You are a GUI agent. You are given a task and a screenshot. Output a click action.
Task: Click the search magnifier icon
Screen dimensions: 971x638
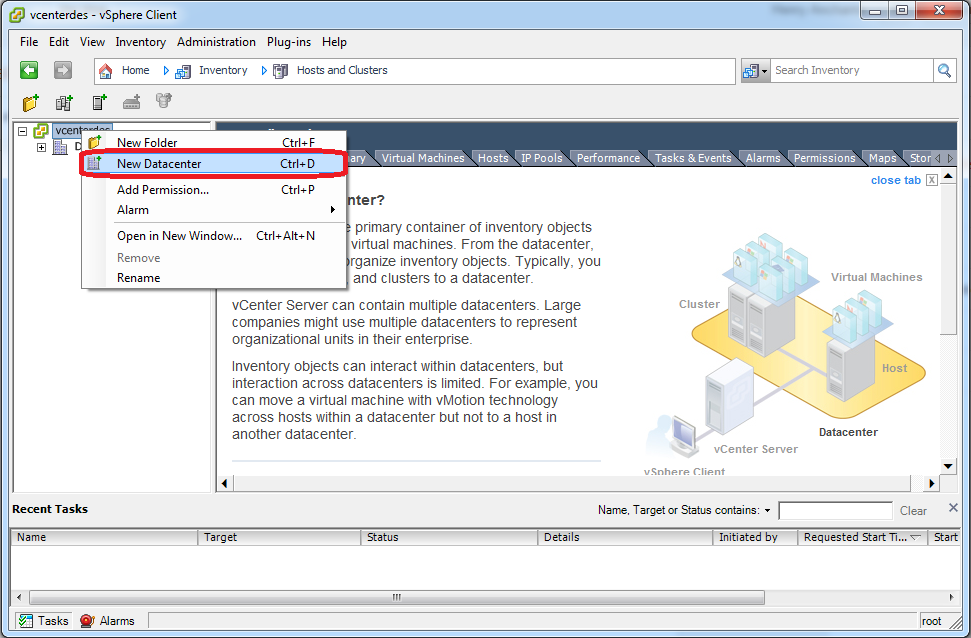pyautogui.click(x=944, y=70)
